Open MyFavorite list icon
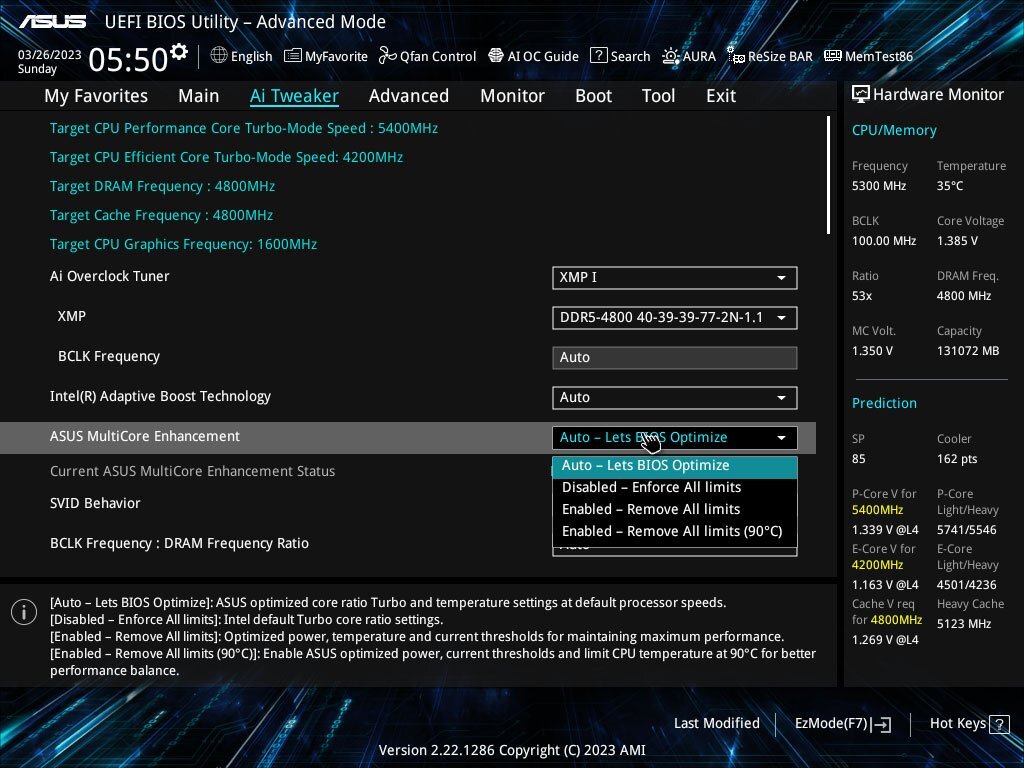1024x768 pixels. (x=293, y=56)
